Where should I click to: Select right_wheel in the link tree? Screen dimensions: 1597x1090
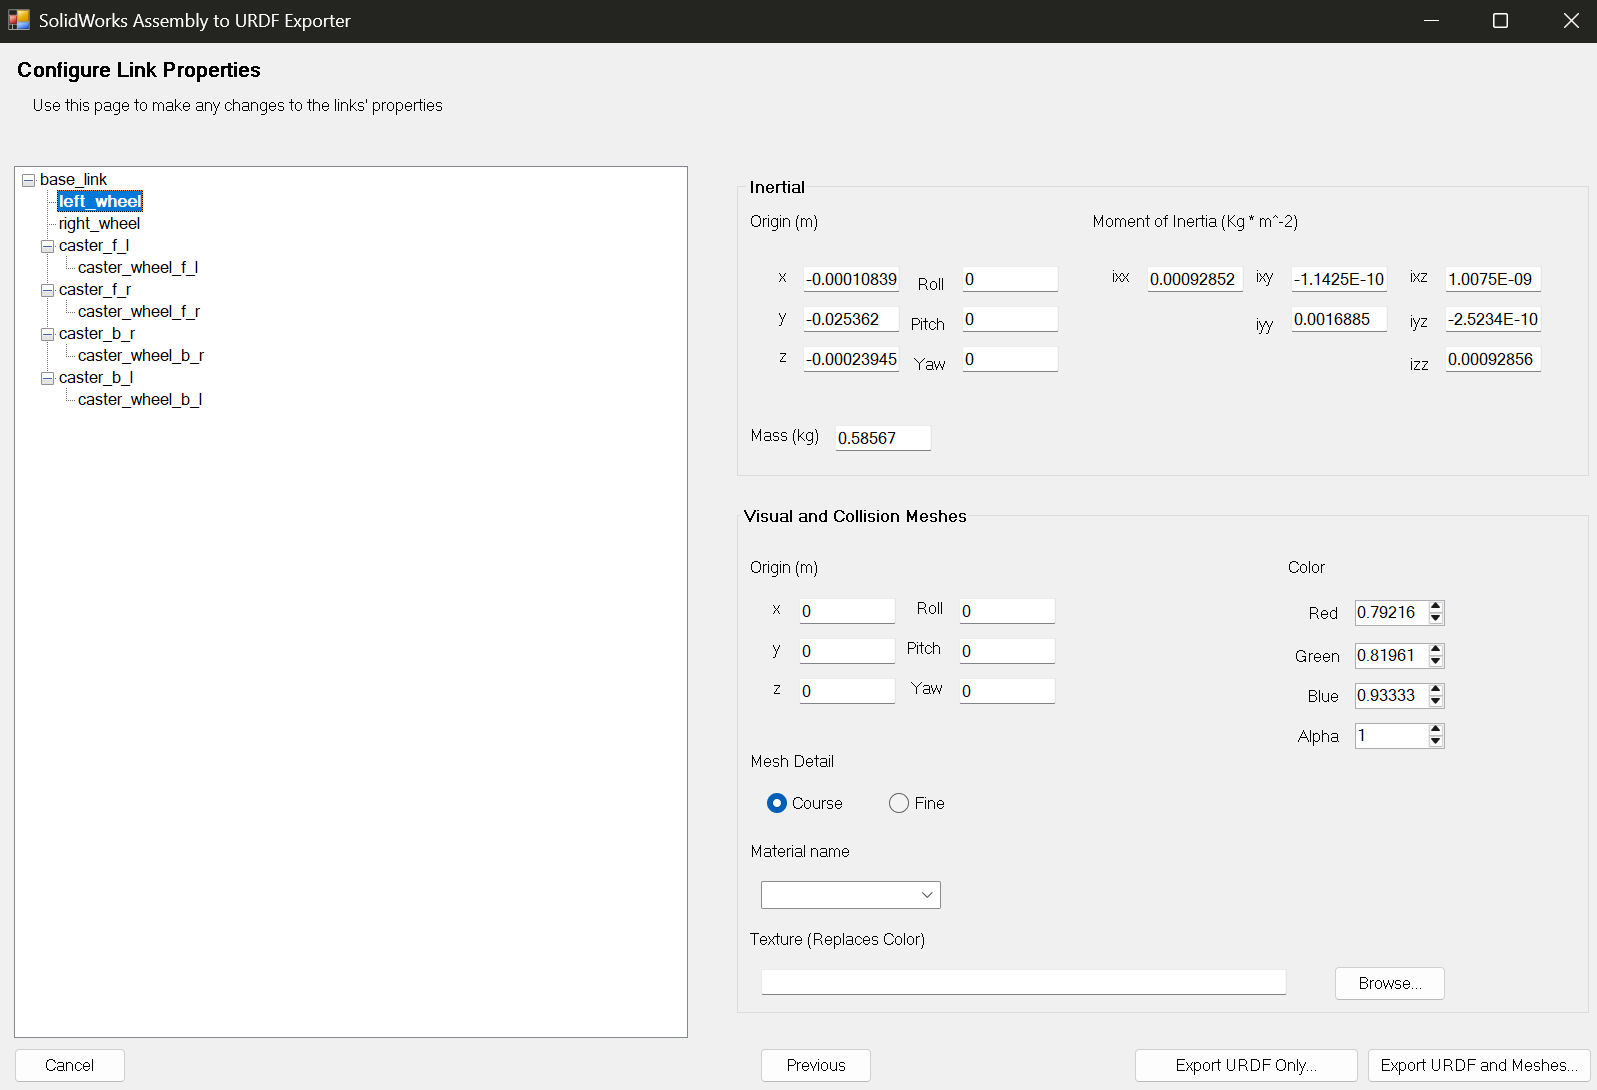pyautogui.click(x=99, y=223)
